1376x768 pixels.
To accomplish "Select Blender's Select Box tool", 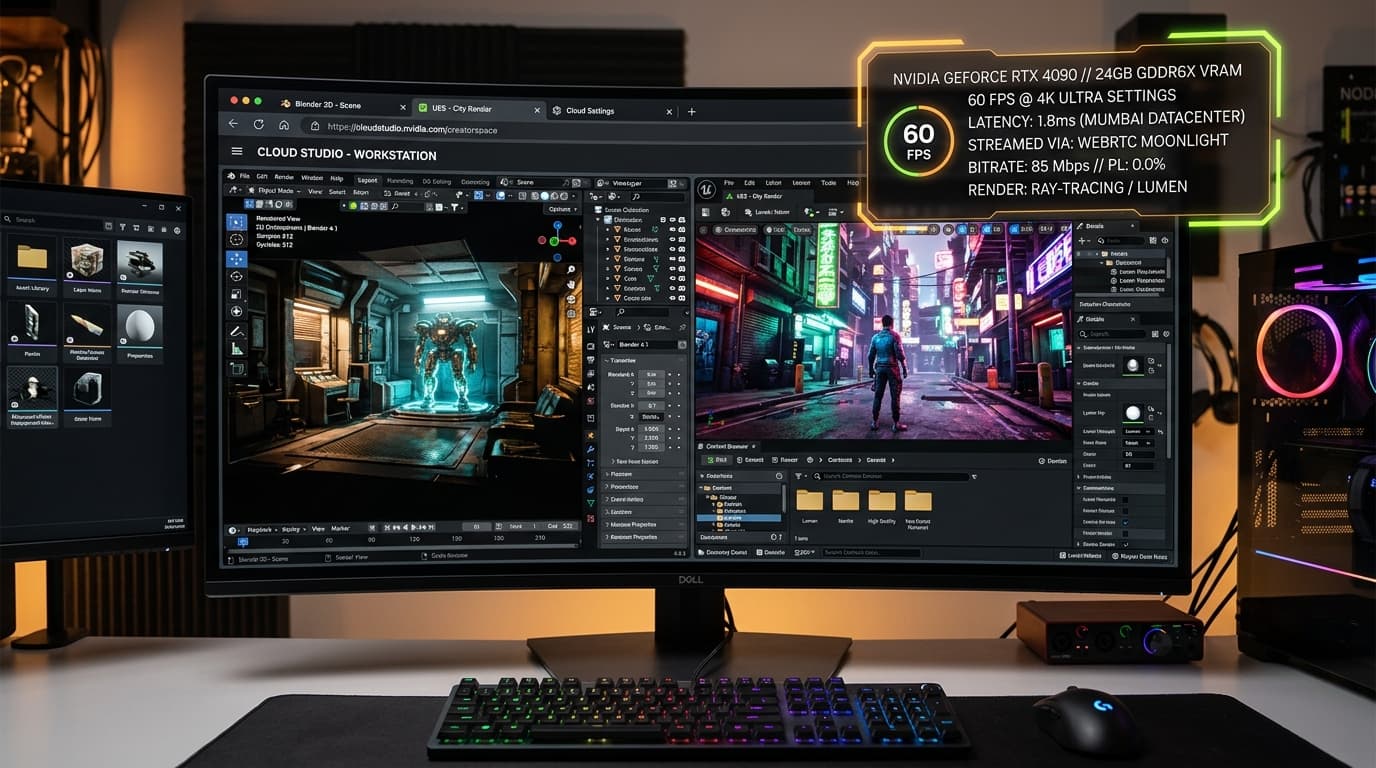I will pyautogui.click(x=236, y=222).
